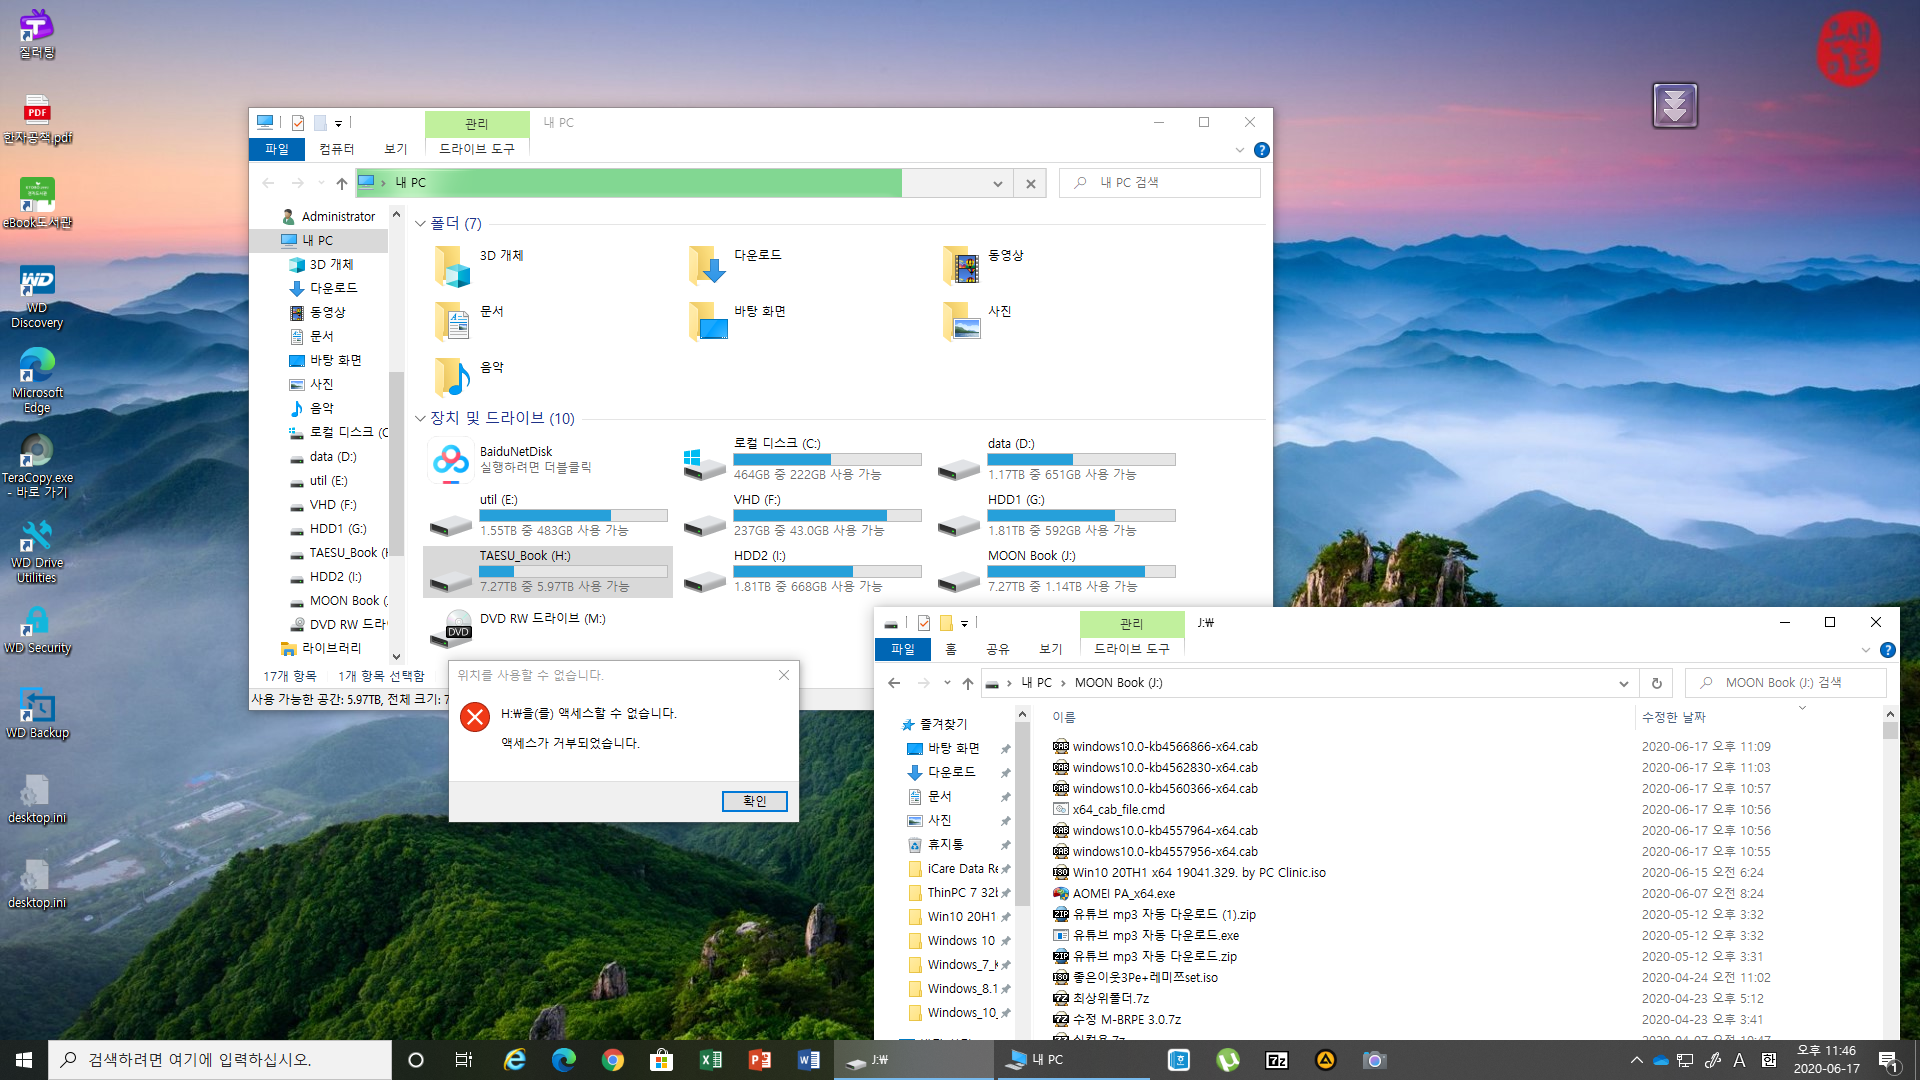Click the 확인 button in error dialog
This screenshot has height=1080, width=1920.
(754, 801)
